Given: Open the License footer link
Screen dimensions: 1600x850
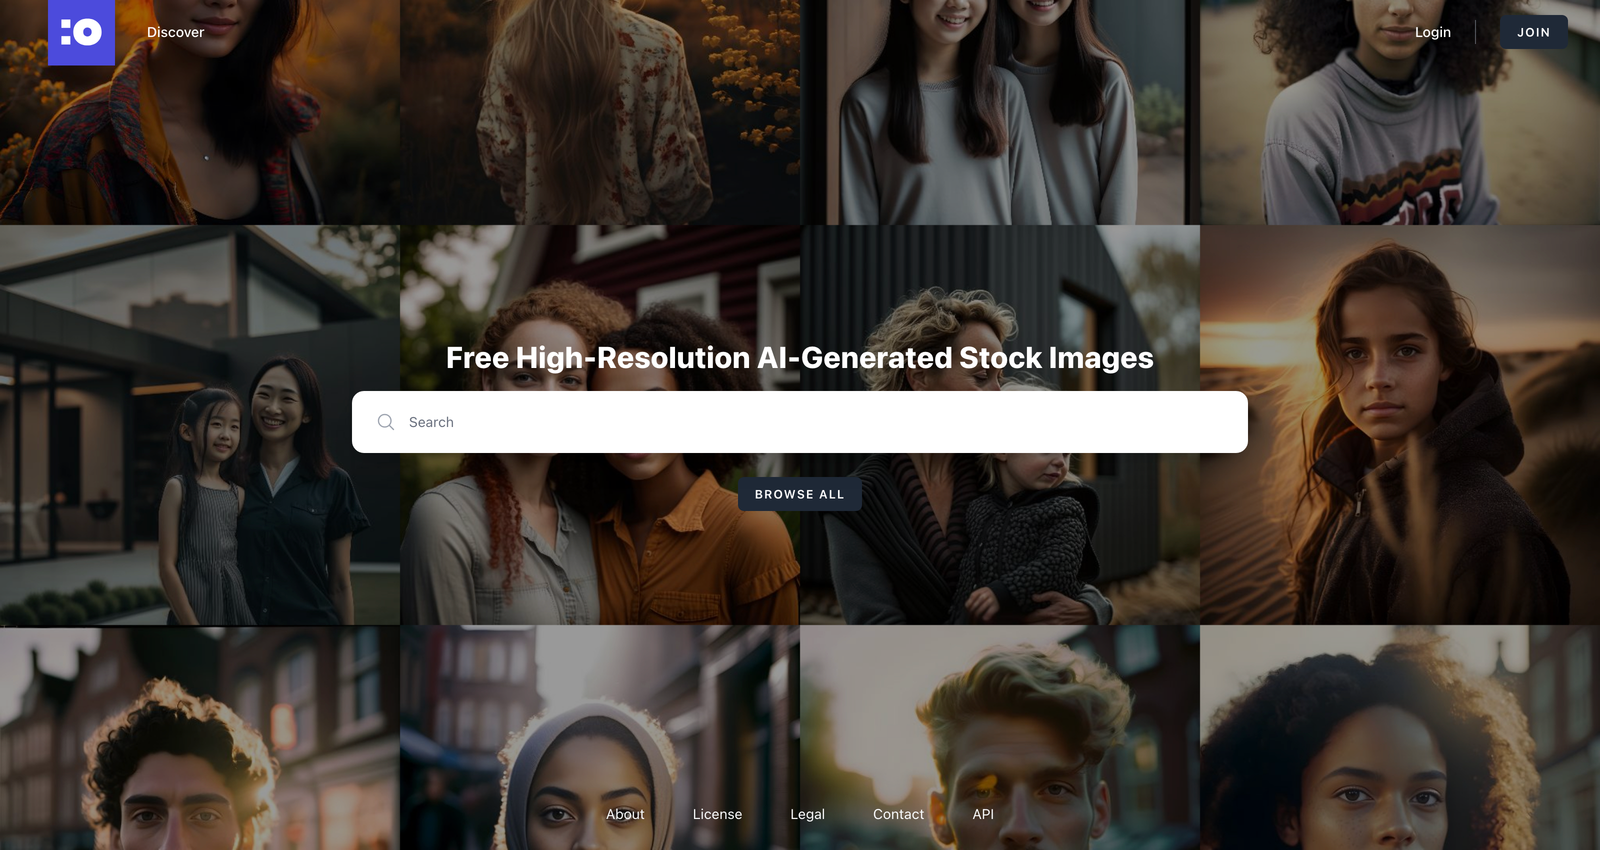Looking at the screenshot, I should [717, 814].
